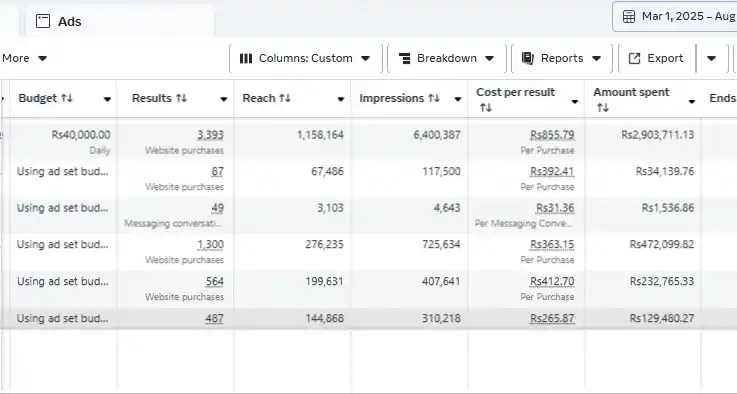The image size is (737, 394).
Task: Select the Rs232,765.33 amount spent
Action: point(662,281)
